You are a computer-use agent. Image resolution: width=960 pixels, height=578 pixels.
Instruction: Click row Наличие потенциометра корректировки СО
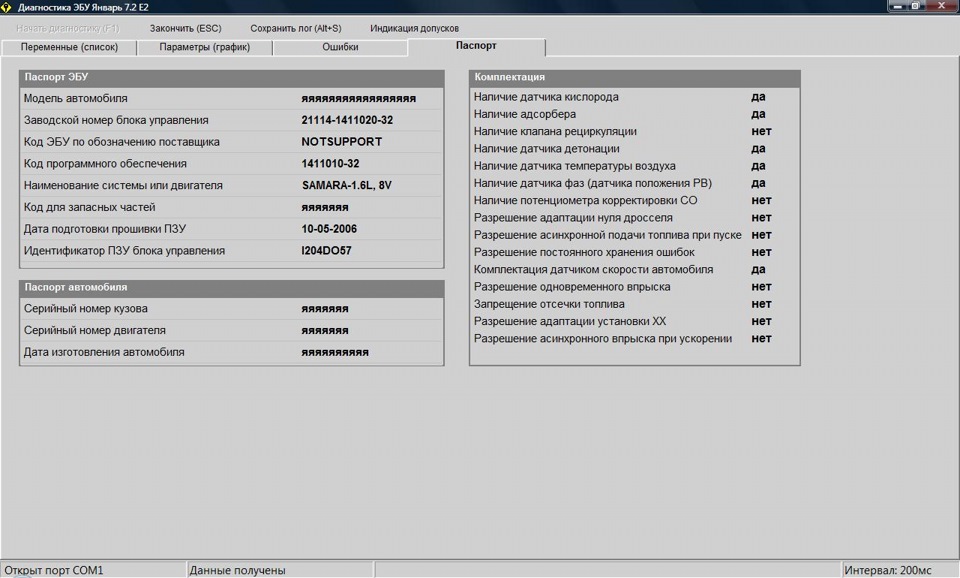pyautogui.click(x=635, y=200)
